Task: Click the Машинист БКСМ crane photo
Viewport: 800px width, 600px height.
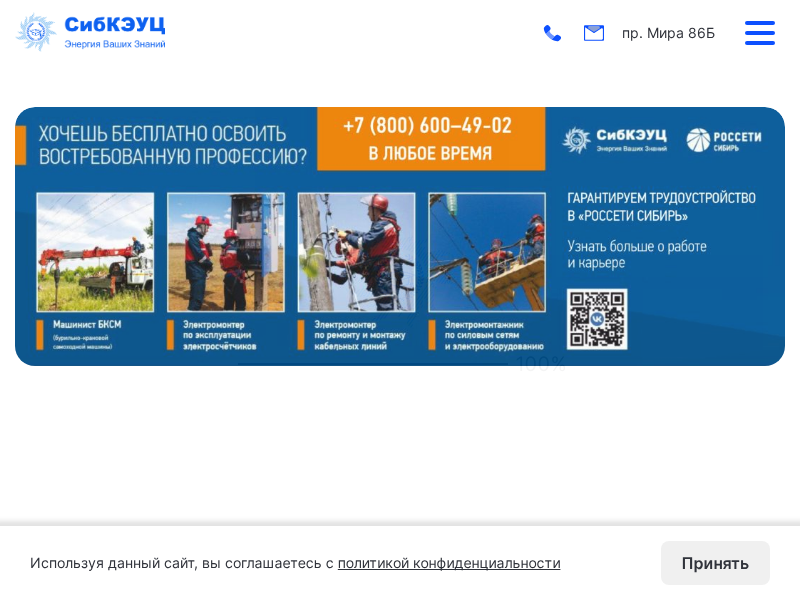Action: pos(95,252)
